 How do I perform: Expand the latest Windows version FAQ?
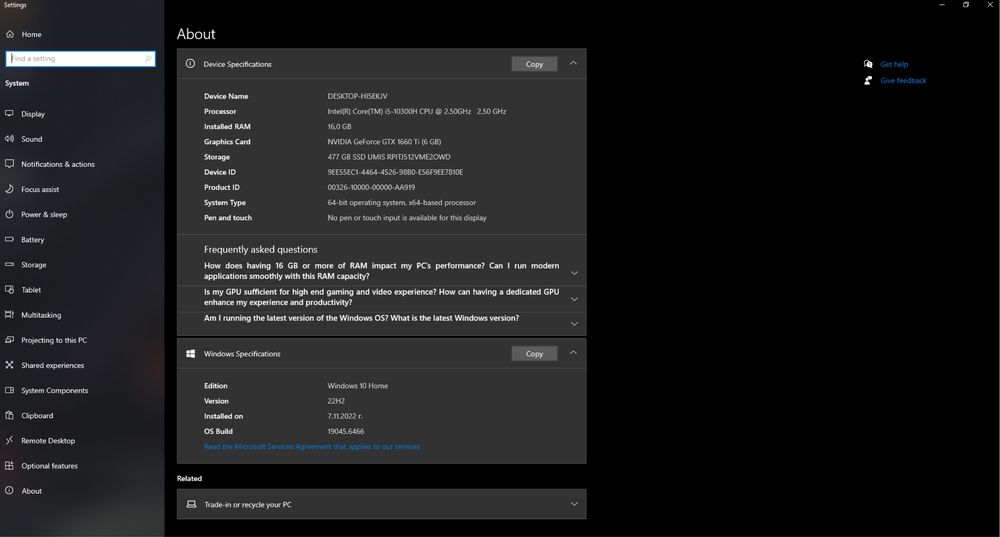pyautogui.click(x=574, y=324)
